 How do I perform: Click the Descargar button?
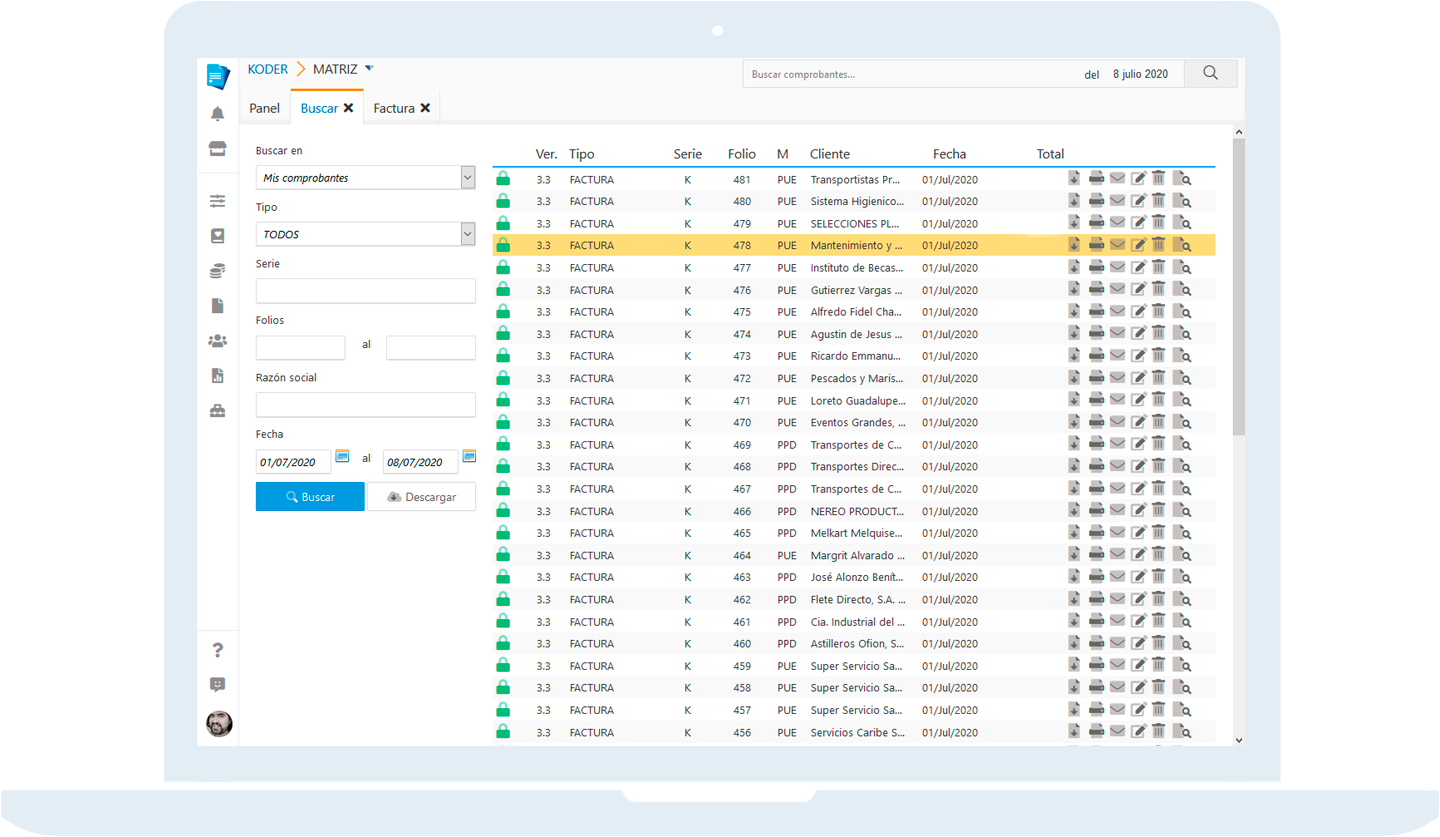421,497
